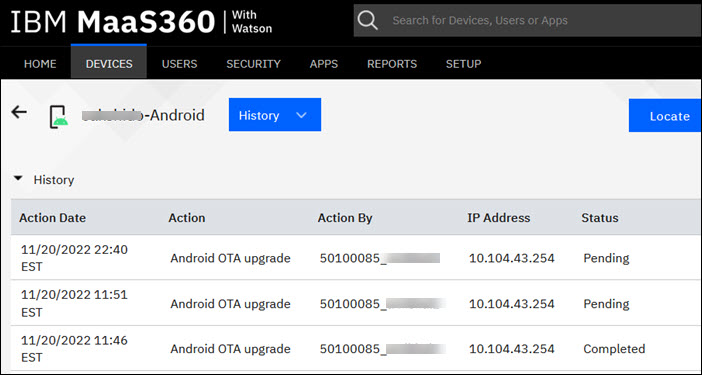Click IP 10.104.43.254 in the 22:40 row
Viewport: 702px width, 375px height.
click(x=512, y=258)
